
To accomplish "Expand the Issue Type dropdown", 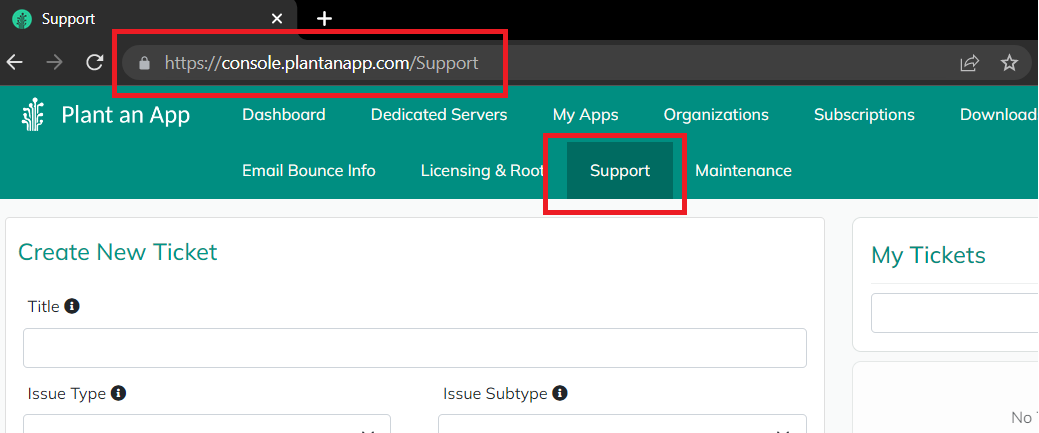I will click(207, 424).
